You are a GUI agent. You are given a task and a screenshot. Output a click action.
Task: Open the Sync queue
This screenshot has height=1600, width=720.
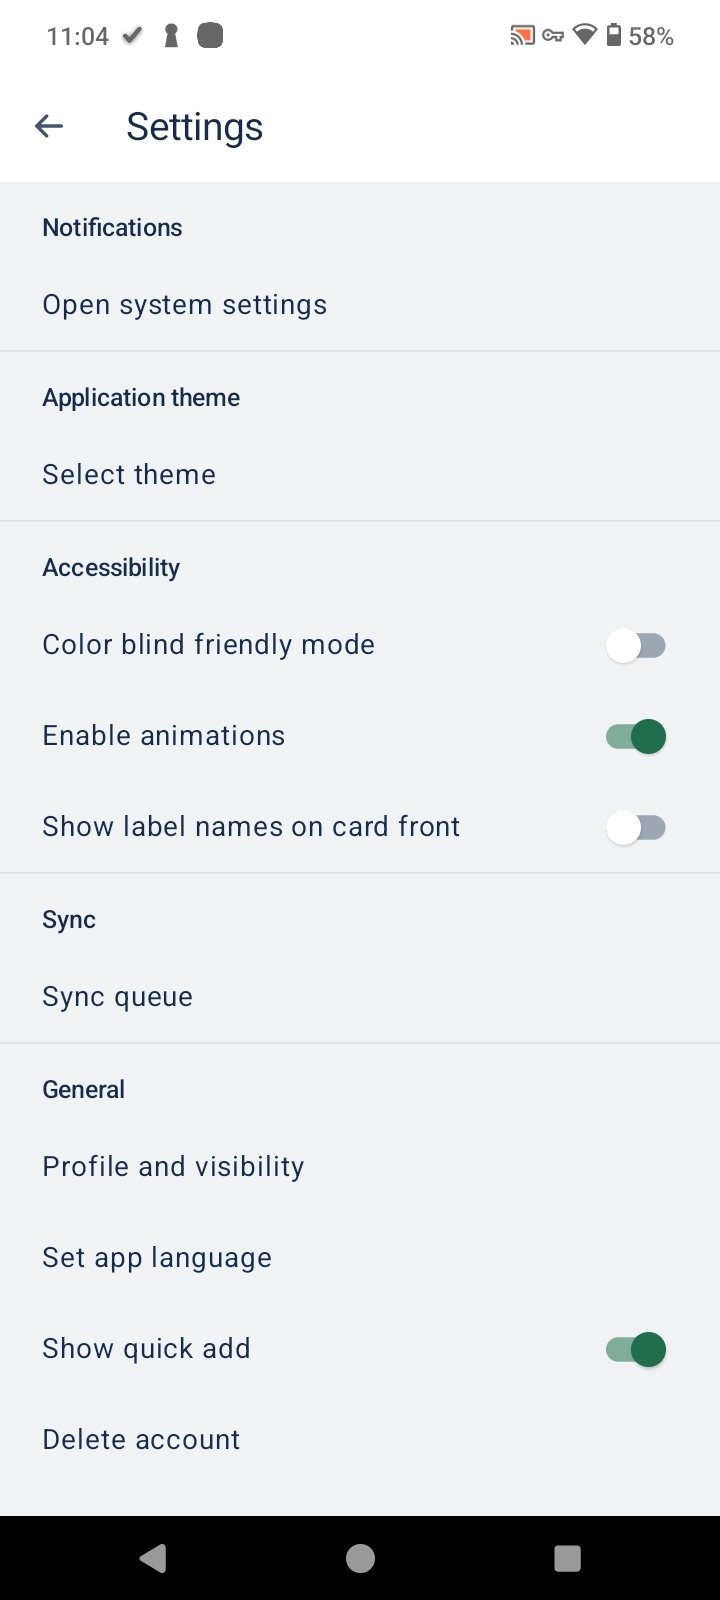[x=118, y=996]
